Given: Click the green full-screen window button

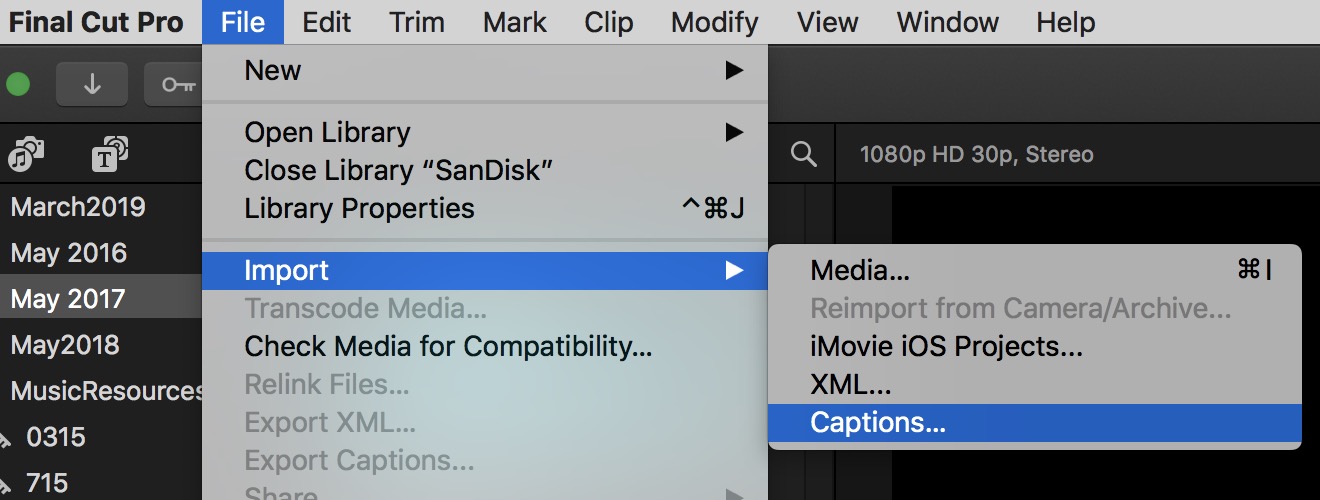Looking at the screenshot, I should click(18, 85).
